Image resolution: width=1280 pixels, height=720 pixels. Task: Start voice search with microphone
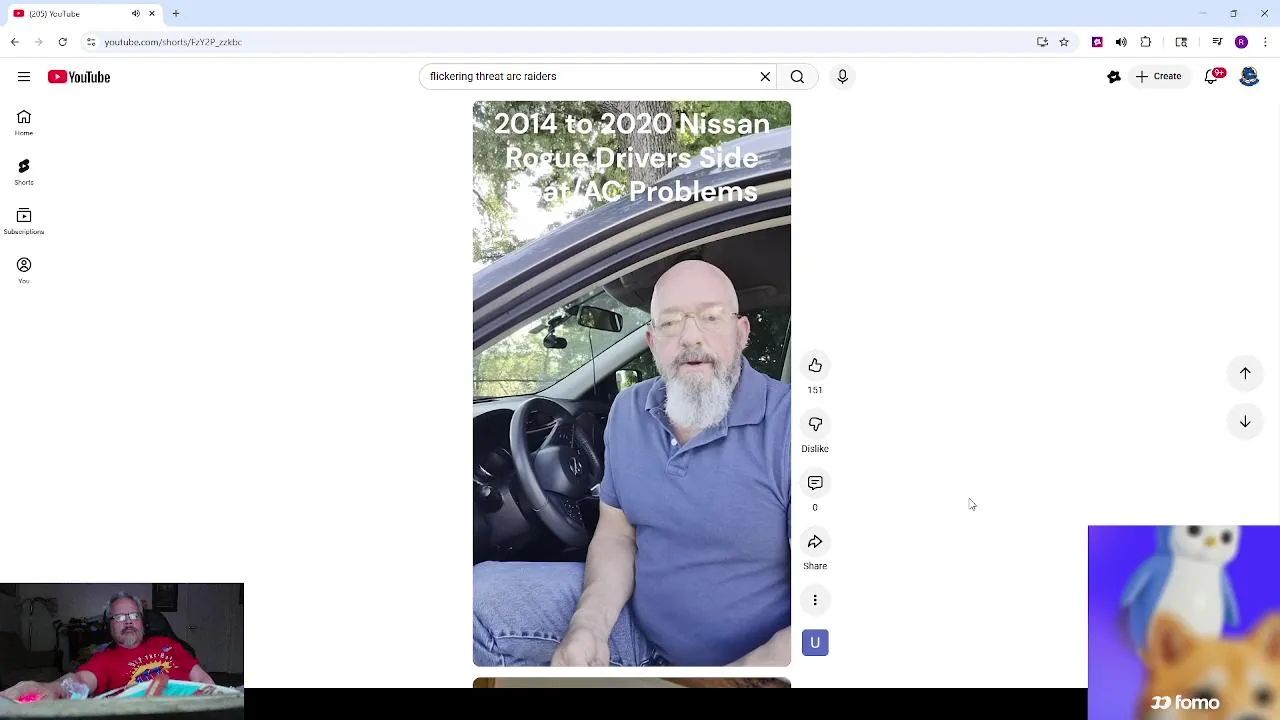[842, 76]
